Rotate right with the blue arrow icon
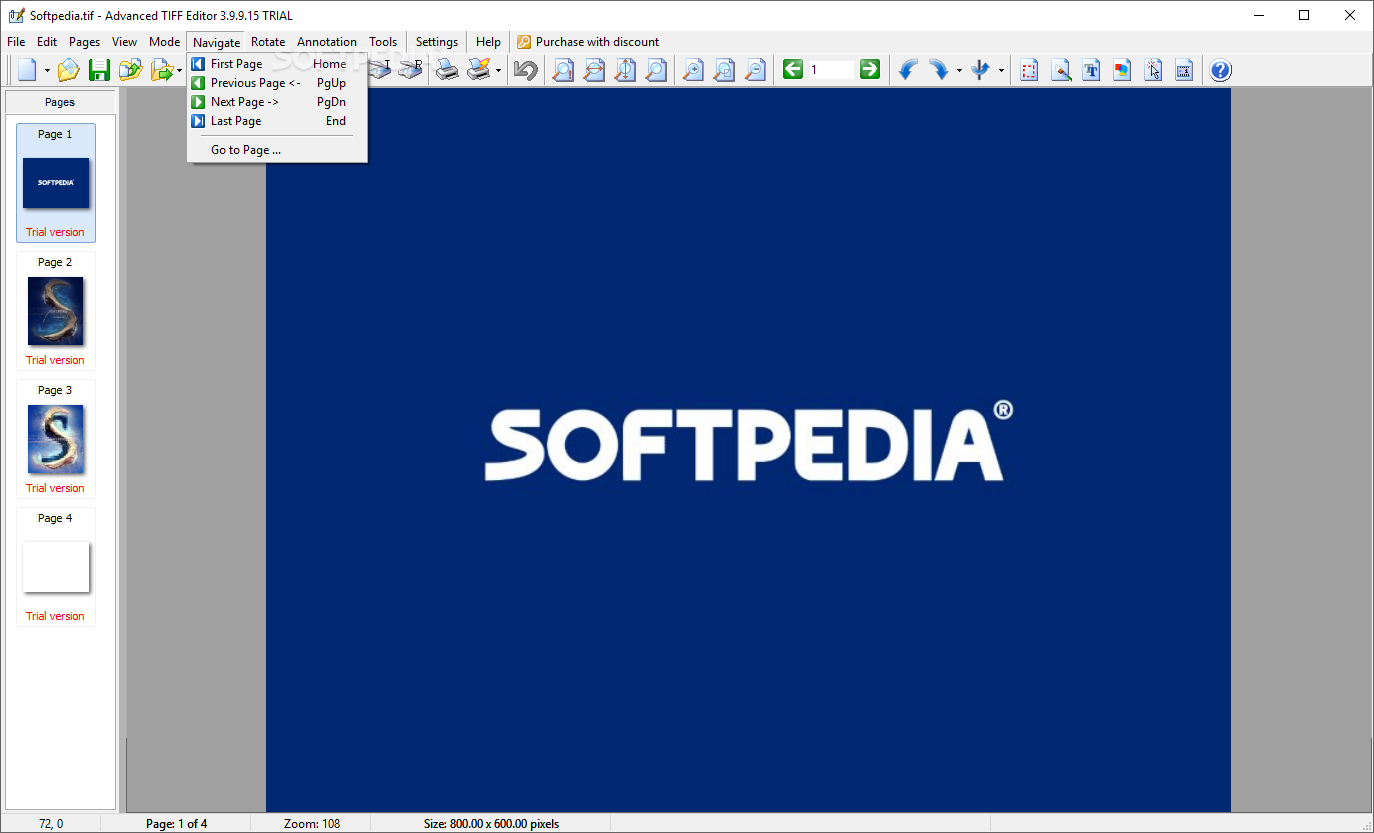The width and height of the screenshot is (1374, 833). click(x=938, y=70)
